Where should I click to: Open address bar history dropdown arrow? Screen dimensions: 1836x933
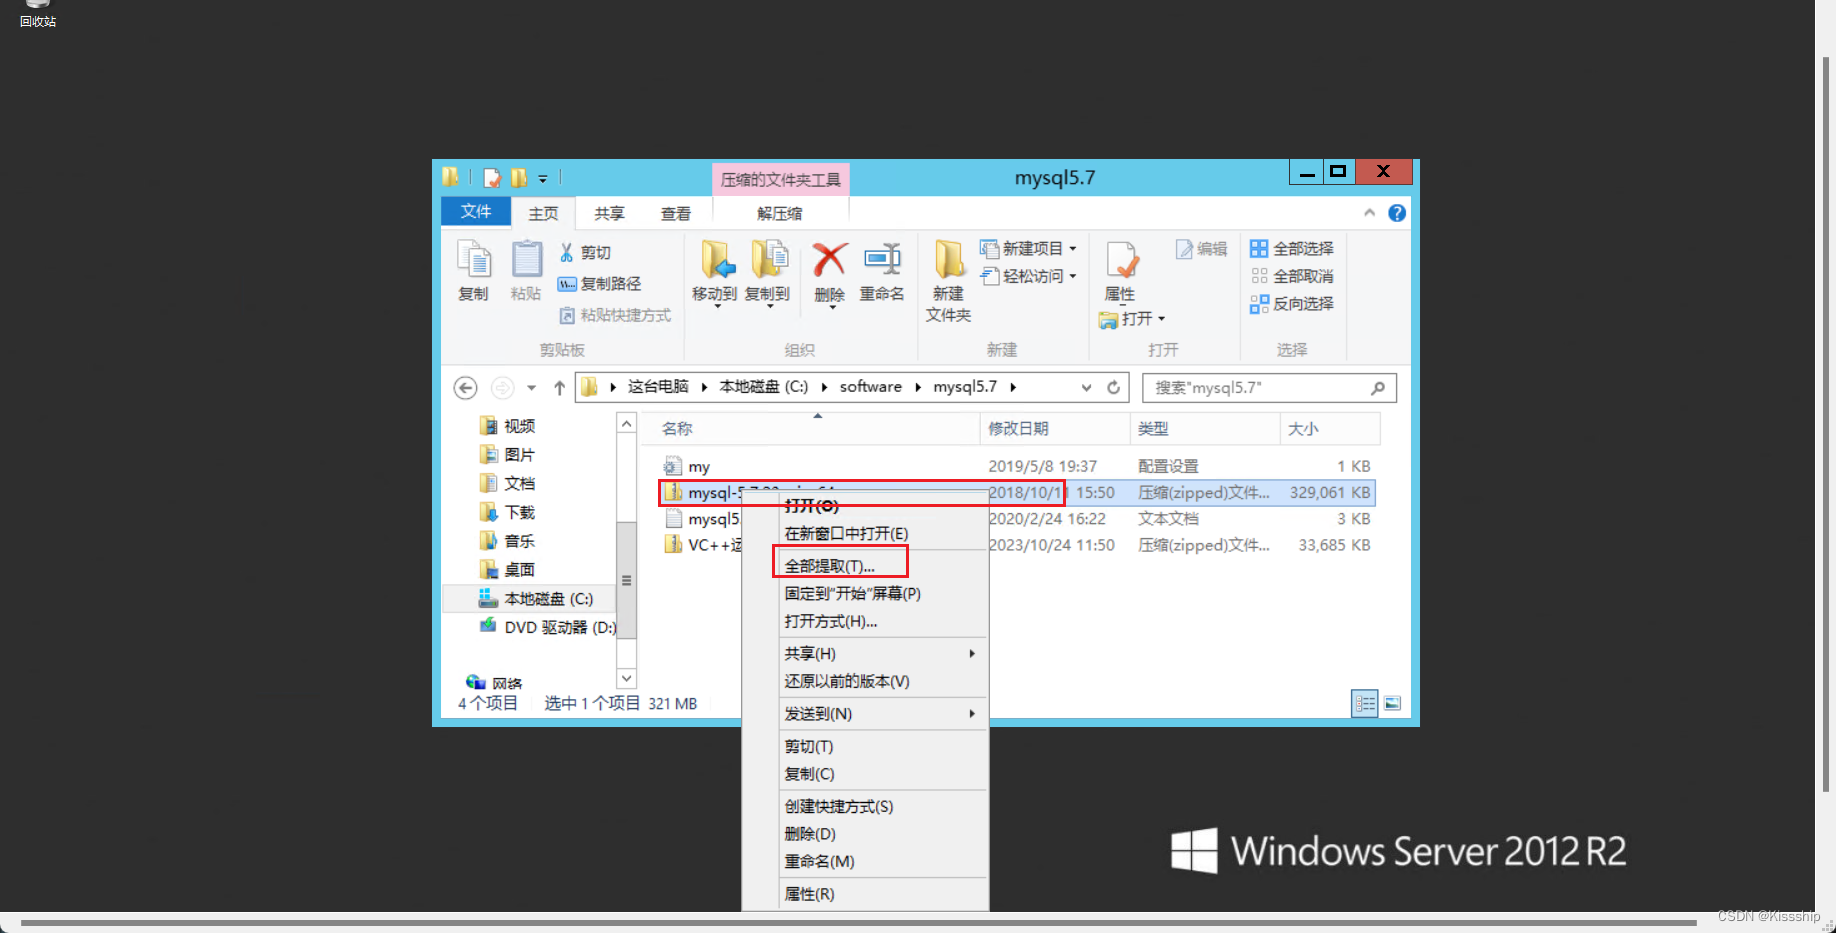[x=1086, y=387]
